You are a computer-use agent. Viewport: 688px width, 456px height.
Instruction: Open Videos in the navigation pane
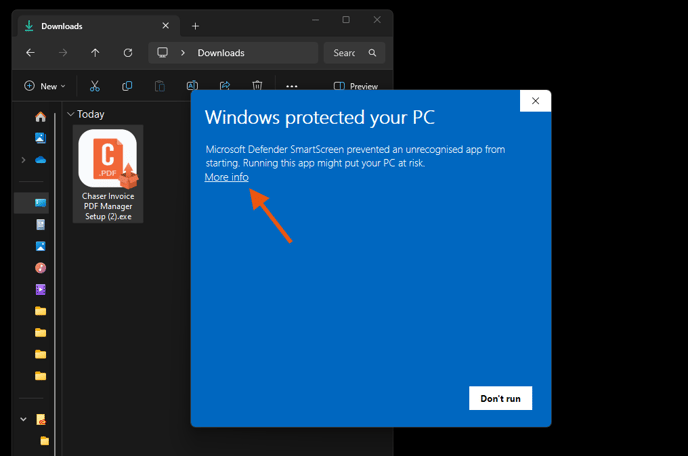40,289
